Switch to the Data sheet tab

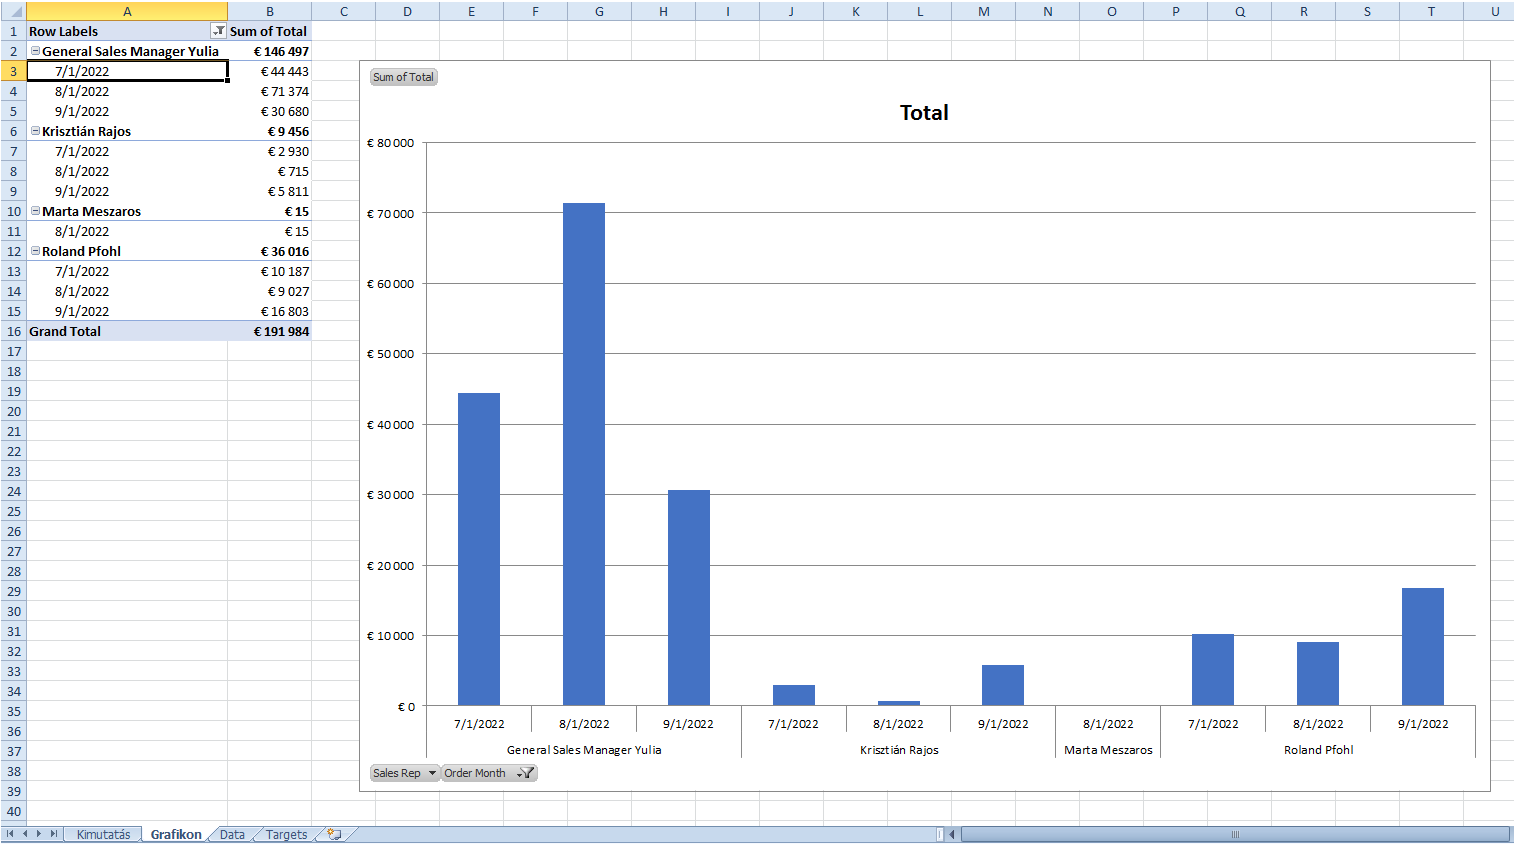tap(232, 834)
